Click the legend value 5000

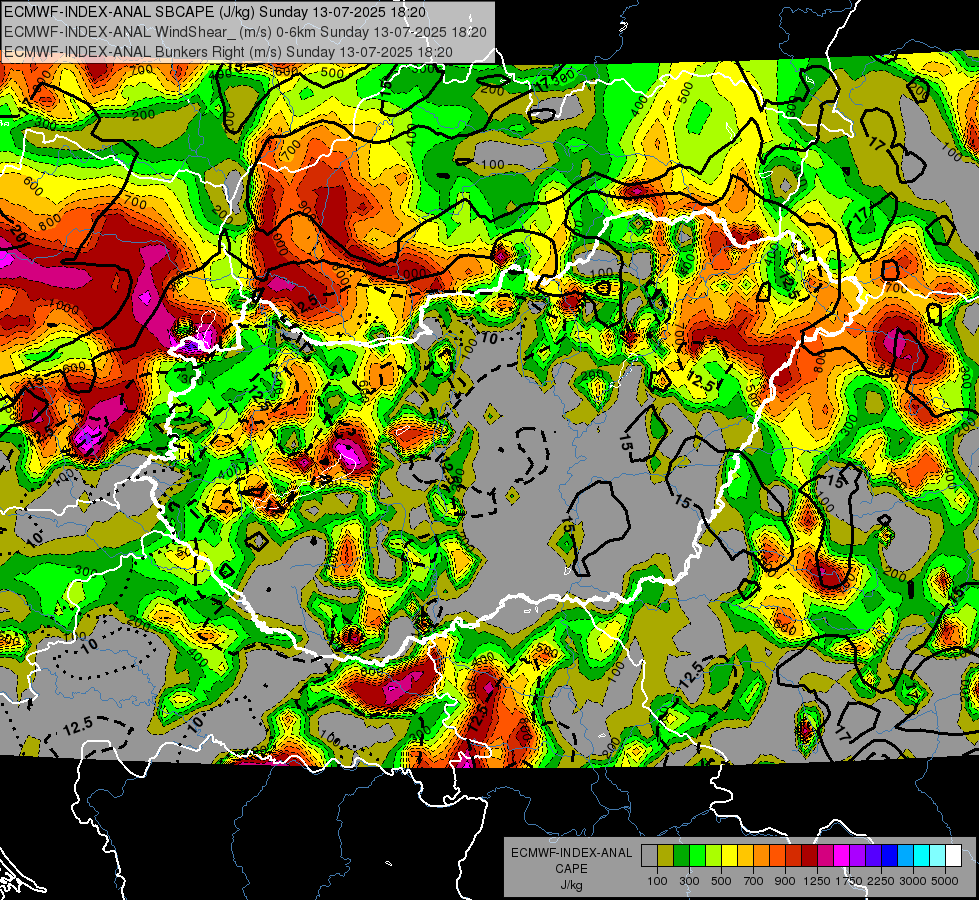pos(945,881)
